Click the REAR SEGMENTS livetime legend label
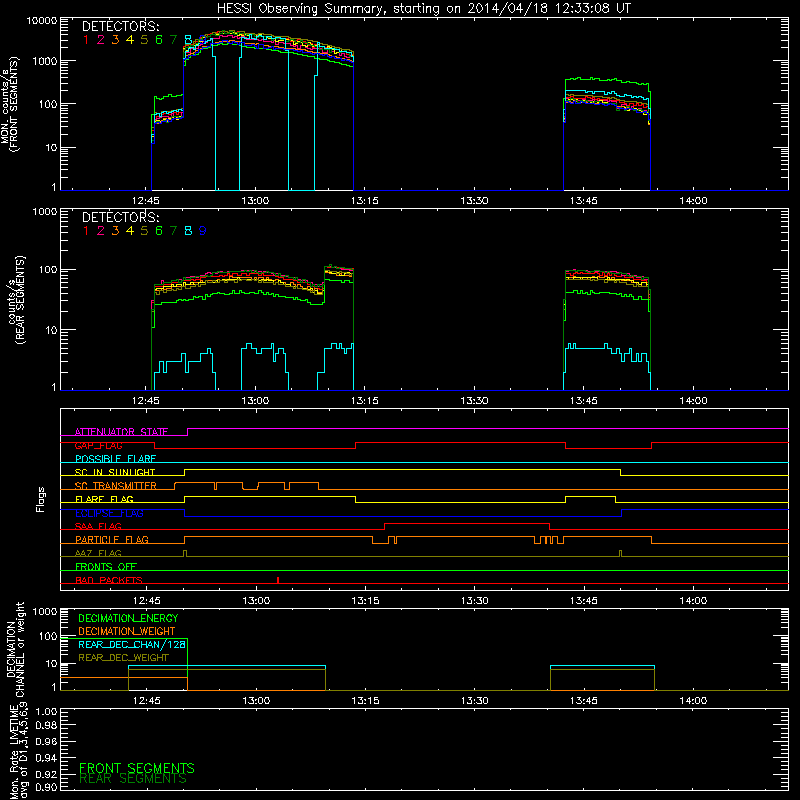Viewport: 800px width, 800px height. pos(133,779)
